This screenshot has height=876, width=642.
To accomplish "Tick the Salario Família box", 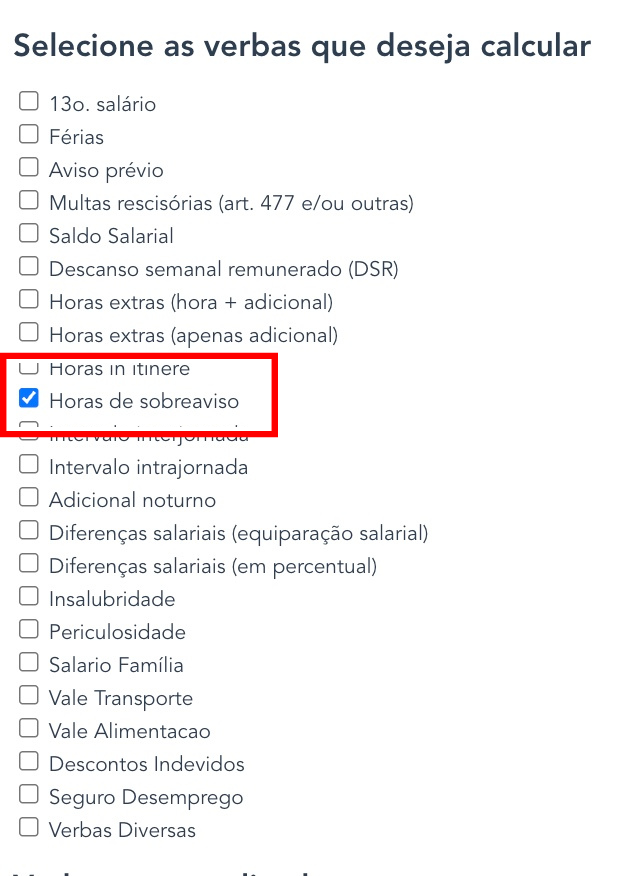I will (x=29, y=662).
